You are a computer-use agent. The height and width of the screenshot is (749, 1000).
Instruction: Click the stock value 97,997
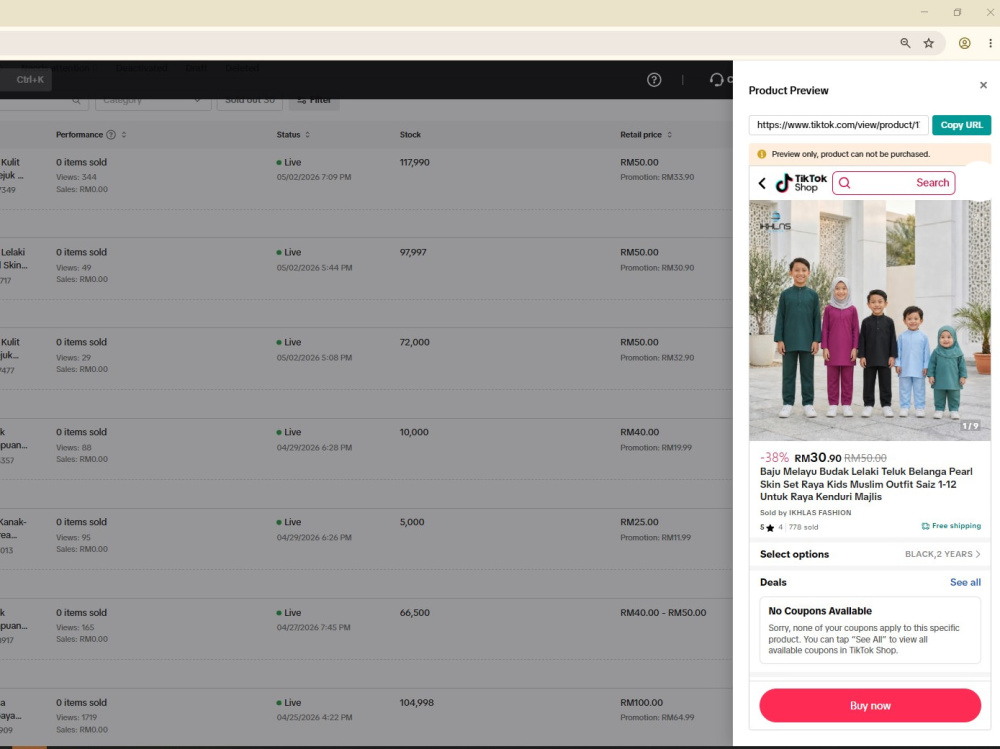click(413, 252)
